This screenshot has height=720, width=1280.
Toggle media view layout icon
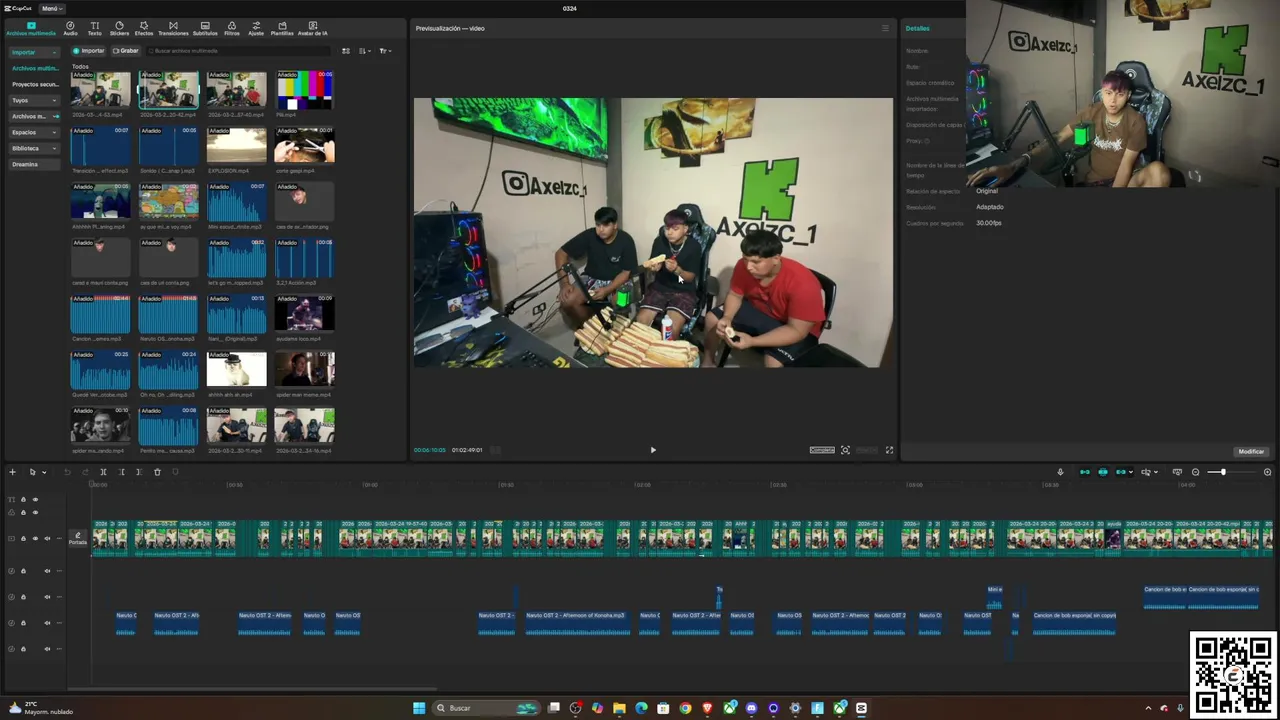click(346, 51)
